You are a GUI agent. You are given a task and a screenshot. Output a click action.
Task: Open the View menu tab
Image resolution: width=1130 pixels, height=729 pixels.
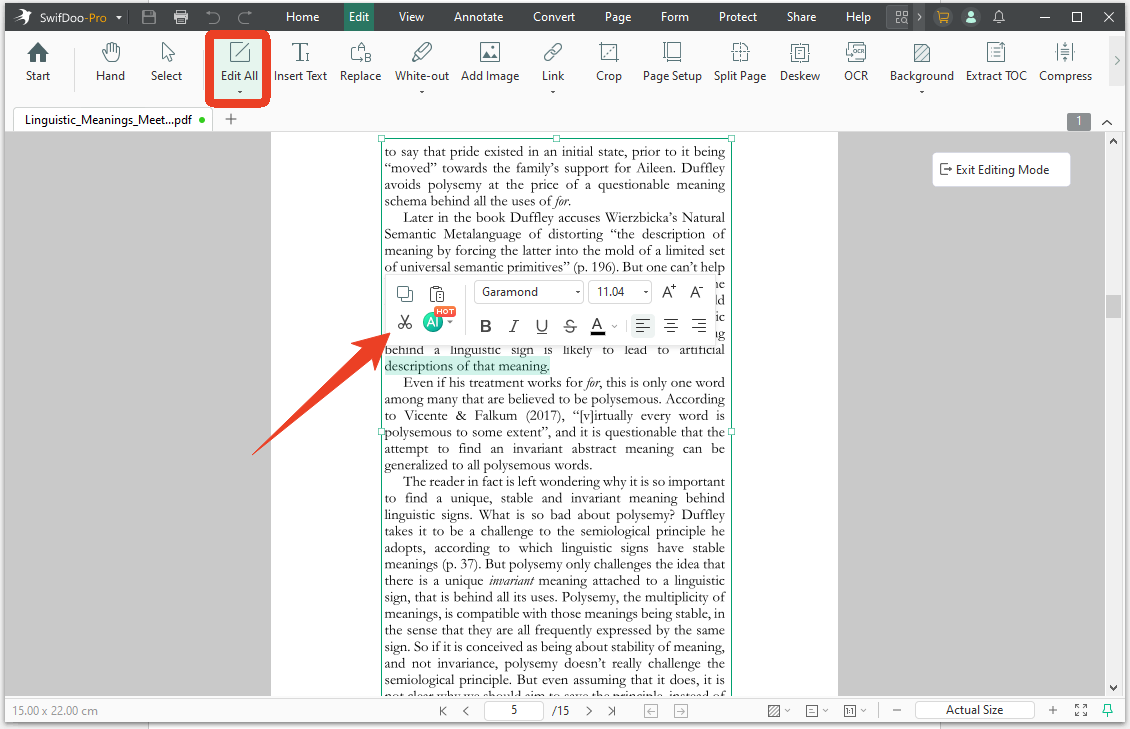coord(411,17)
